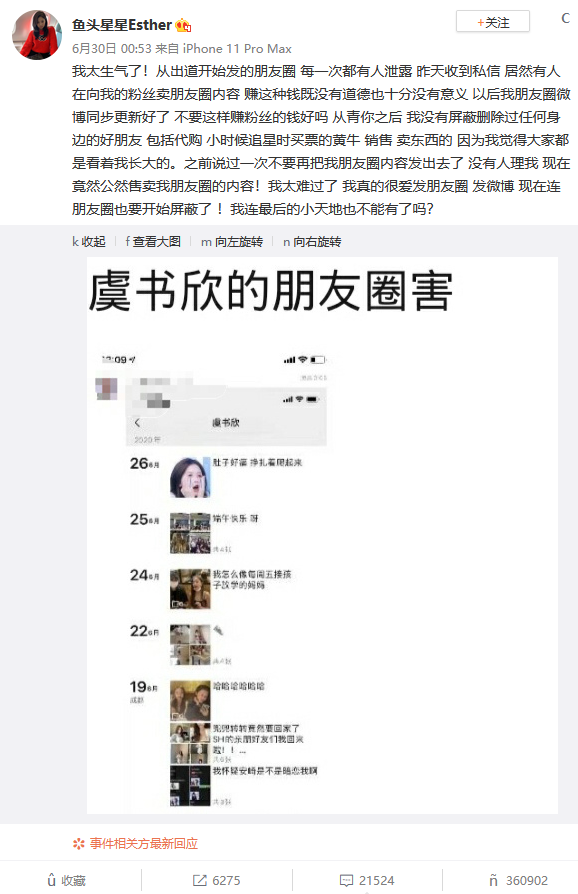Collapse the image with 收起
This screenshot has width=578, height=894.
click(89, 242)
